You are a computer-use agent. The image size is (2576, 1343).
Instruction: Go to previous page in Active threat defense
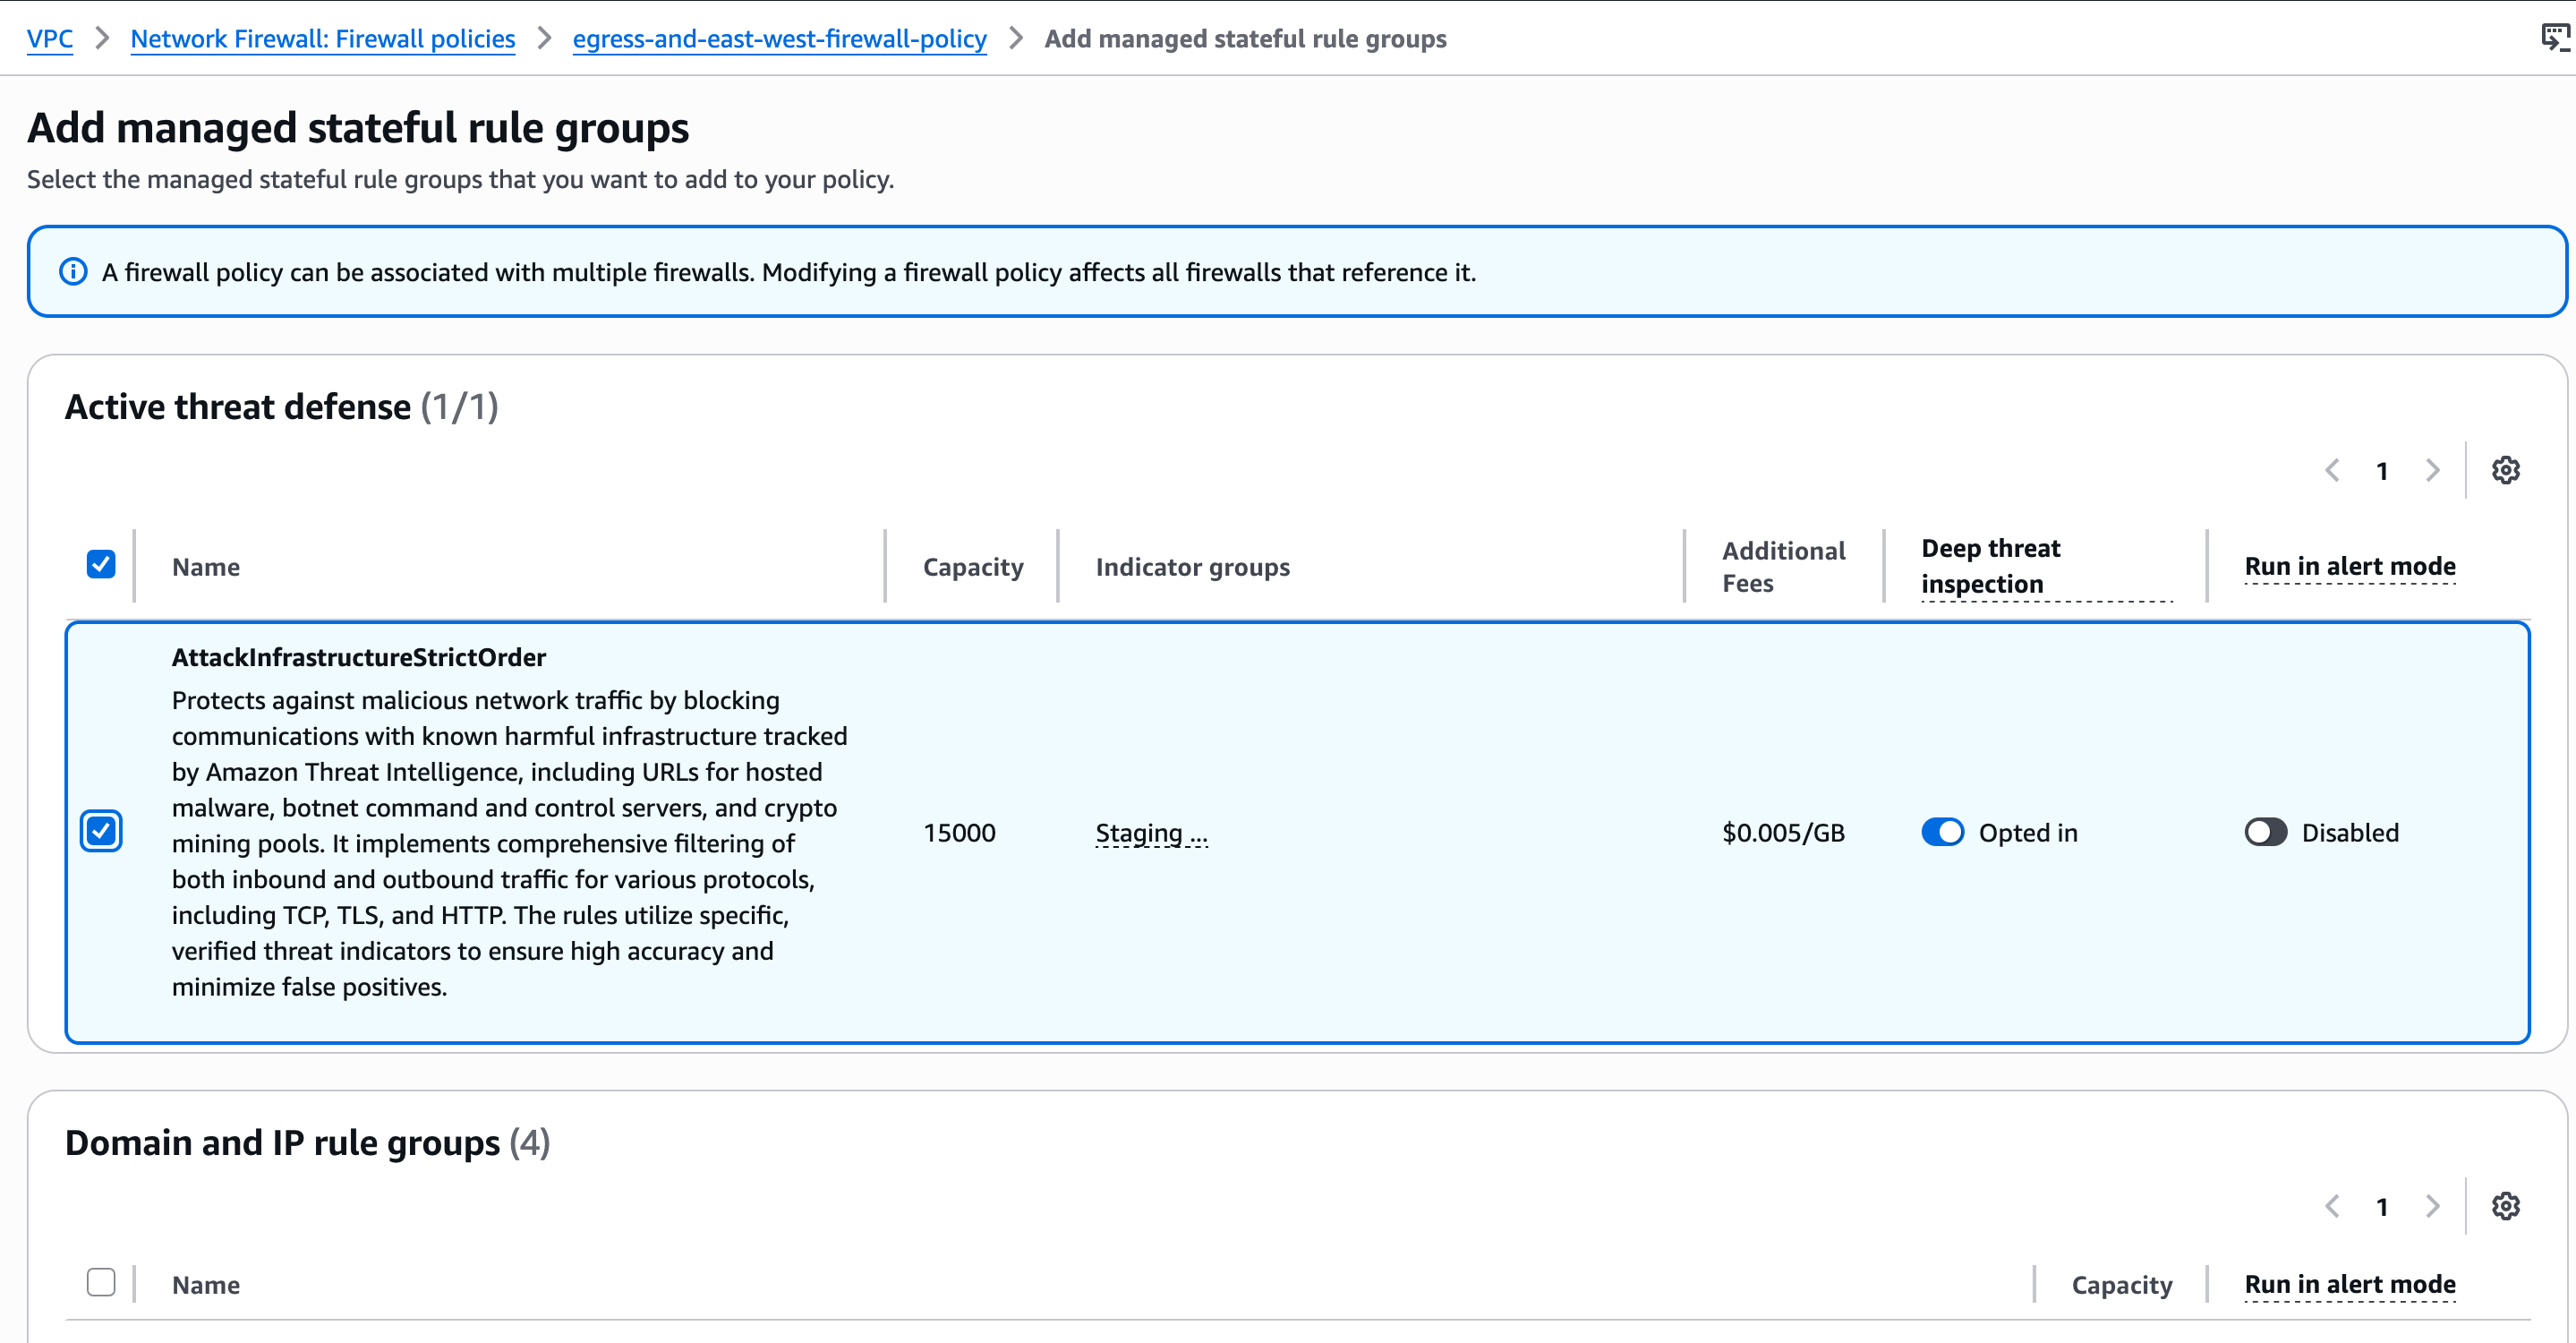(2332, 470)
